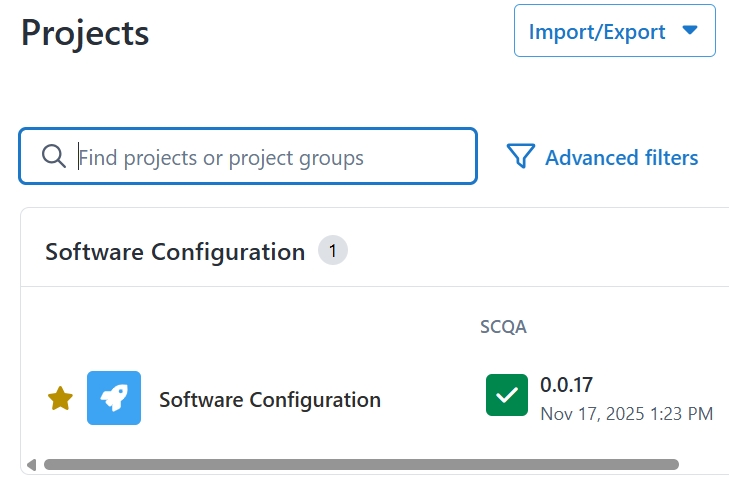The image size is (729, 501).
Task: Click the scrollbar track right of thumb
Action: 703,464
